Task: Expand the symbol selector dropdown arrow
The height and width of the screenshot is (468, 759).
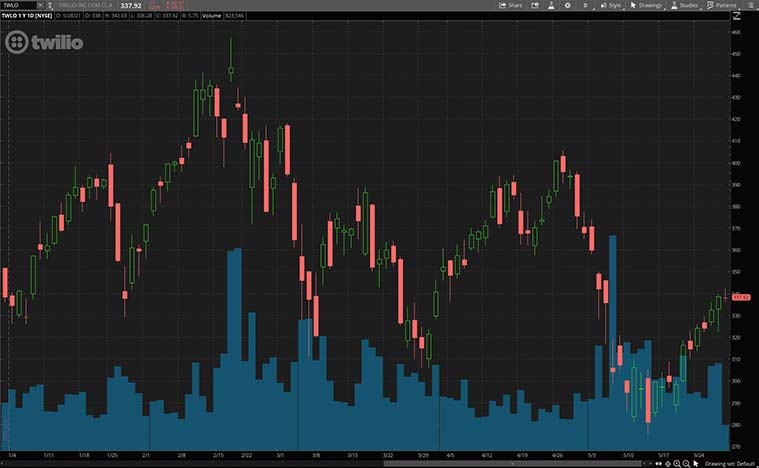Action: pos(39,5)
